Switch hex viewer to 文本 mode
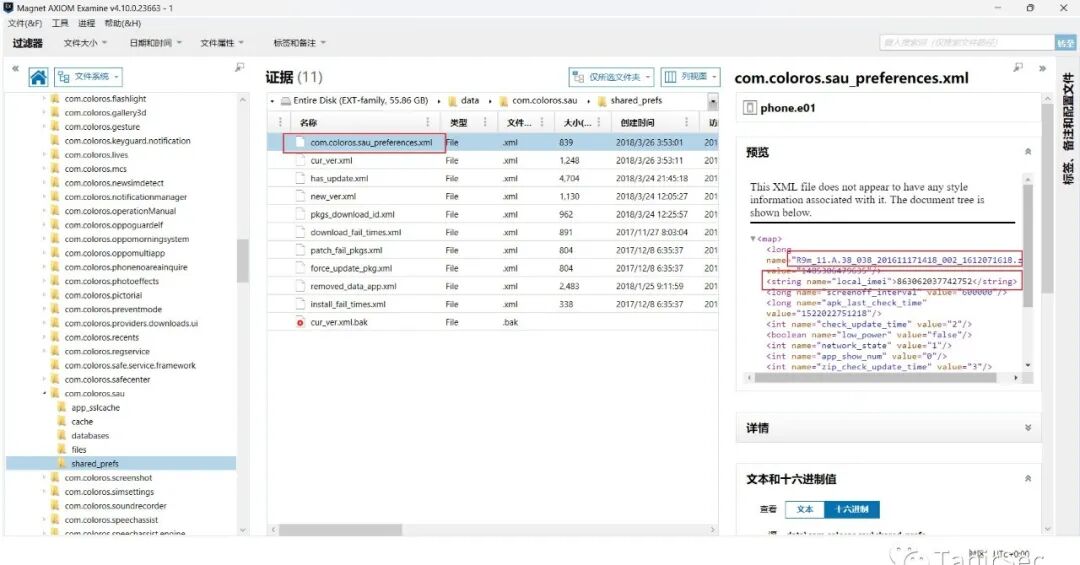The height and width of the screenshot is (565, 1080). click(x=804, y=509)
